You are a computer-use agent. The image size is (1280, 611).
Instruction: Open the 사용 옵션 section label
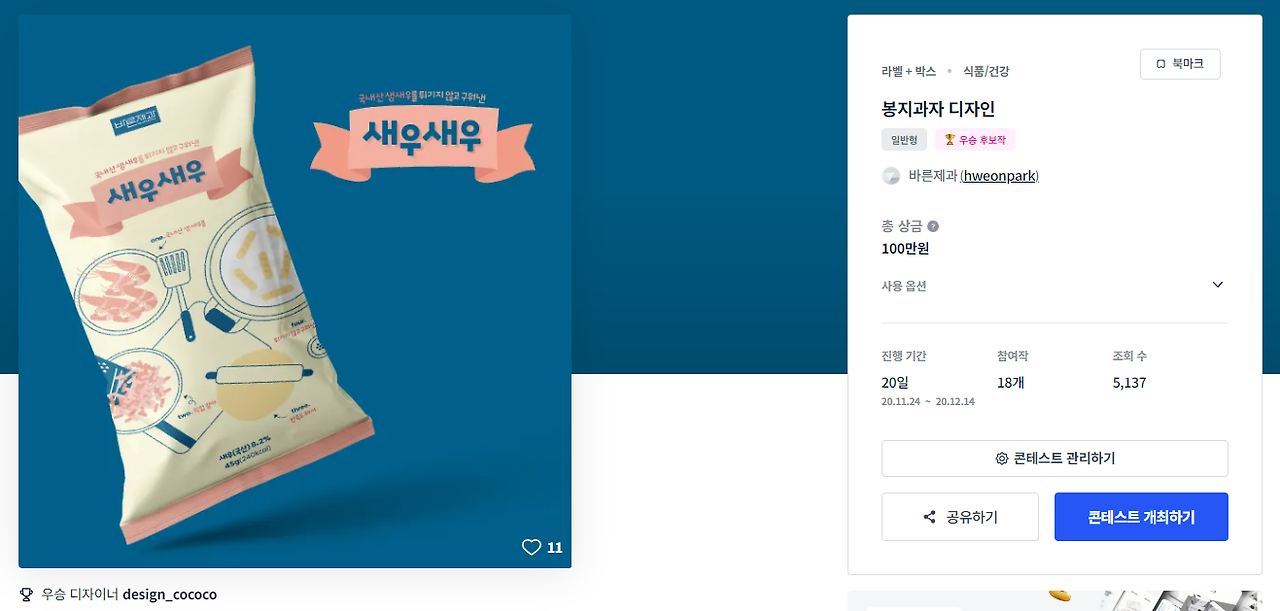coord(904,286)
